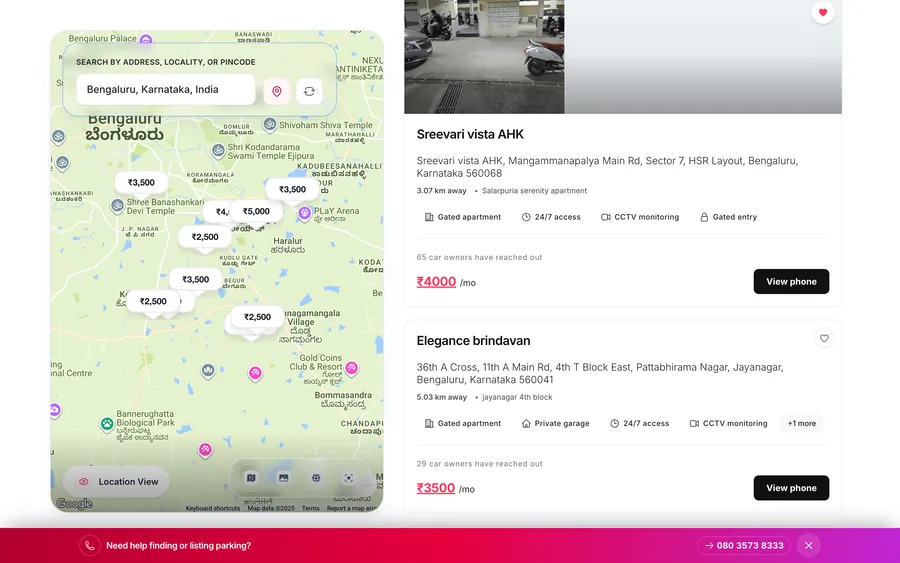Click the Gold Coins Club & Resort pink pin
Viewport: 900px width, 563px height.
[351, 367]
